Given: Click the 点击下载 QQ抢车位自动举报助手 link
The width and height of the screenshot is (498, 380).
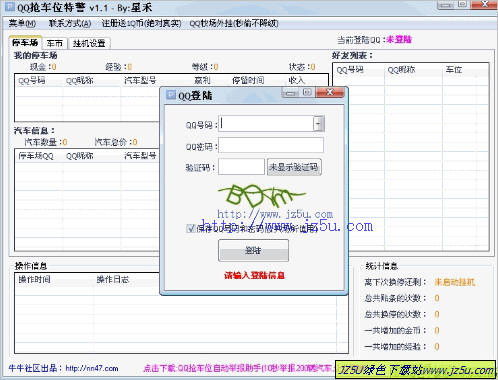Looking at the screenshot, I should 238,368.
